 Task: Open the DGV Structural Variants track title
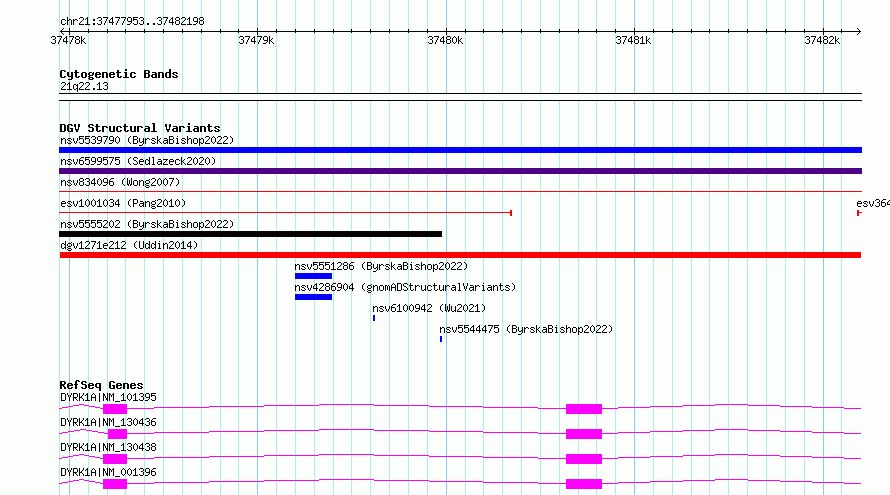pyautogui.click(x=140, y=128)
